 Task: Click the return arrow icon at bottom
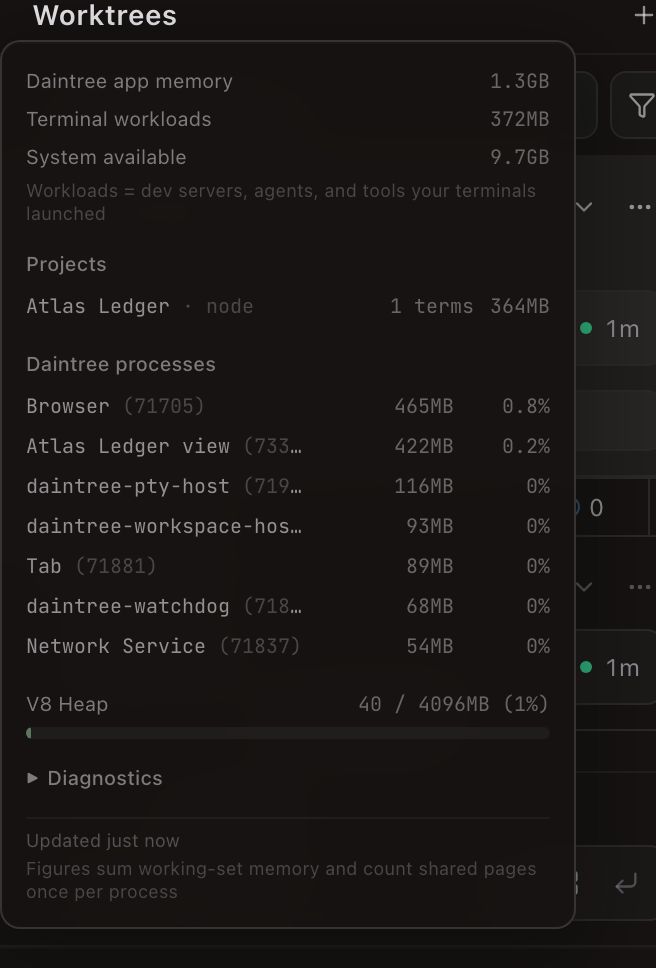pos(626,884)
